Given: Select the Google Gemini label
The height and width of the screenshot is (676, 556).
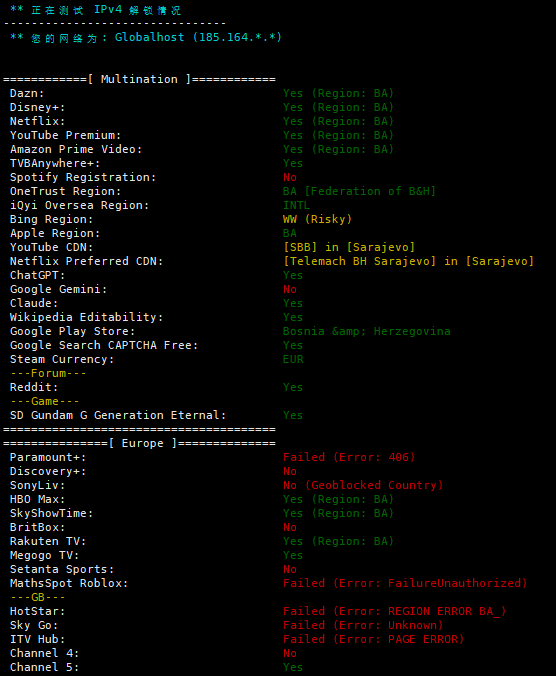Looking at the screenshot, I should pyautogui.click(x=59, y=289).
